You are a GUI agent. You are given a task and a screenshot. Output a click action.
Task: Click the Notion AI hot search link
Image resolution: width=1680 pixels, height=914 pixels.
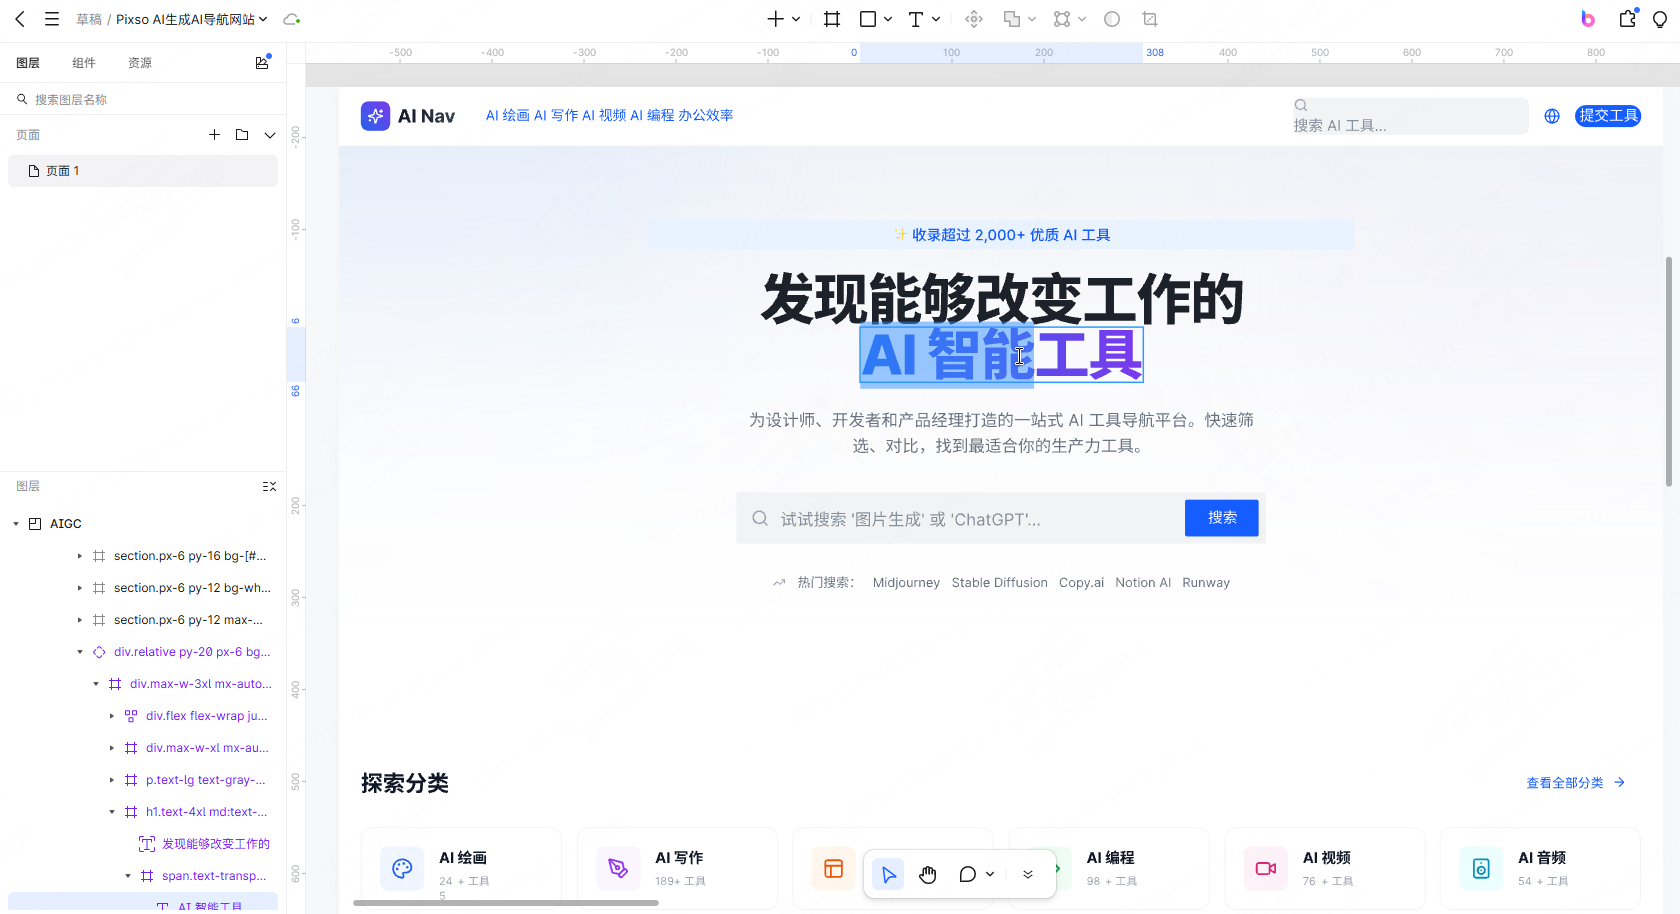point(1143,583)
